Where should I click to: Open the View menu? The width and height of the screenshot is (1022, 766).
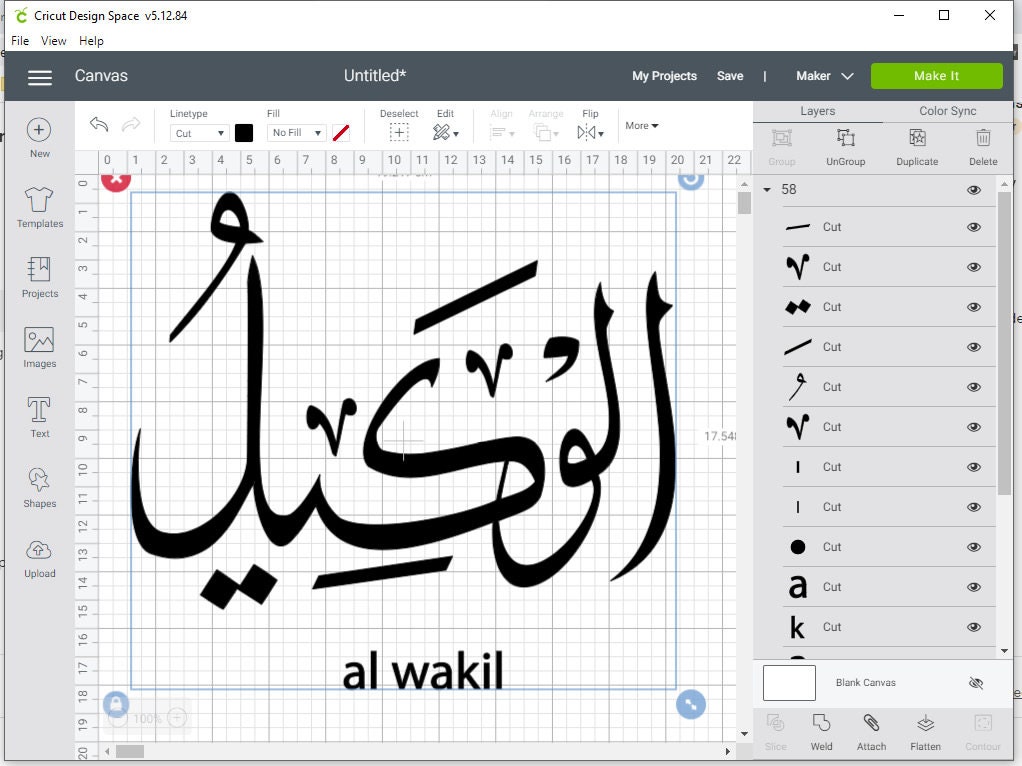(53, 41)
